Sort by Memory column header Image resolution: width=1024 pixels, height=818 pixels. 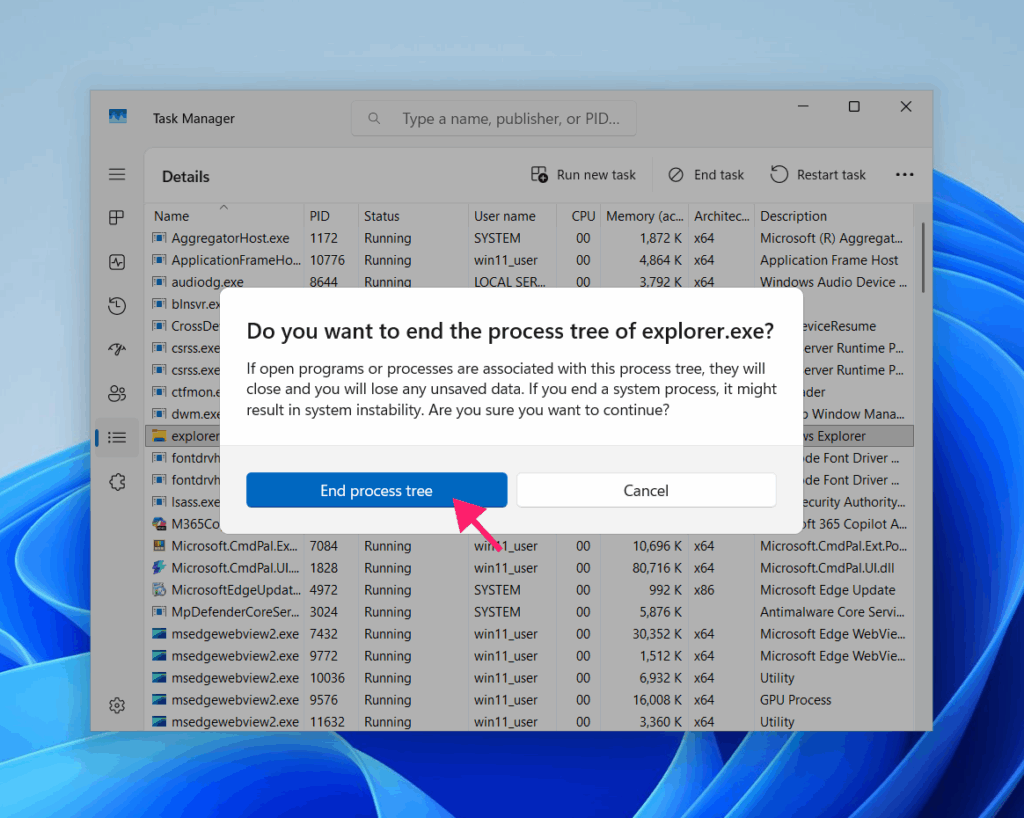[x=645, y=215]
